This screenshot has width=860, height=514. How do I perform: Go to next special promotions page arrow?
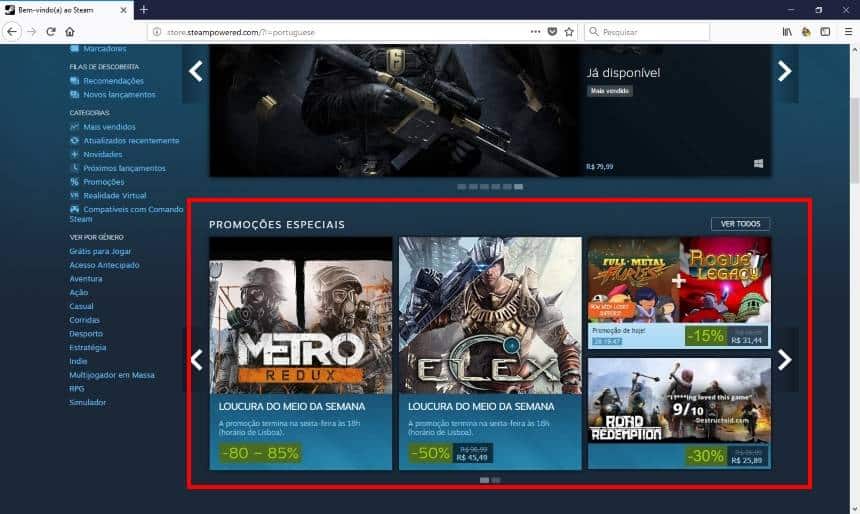point(785,360)
